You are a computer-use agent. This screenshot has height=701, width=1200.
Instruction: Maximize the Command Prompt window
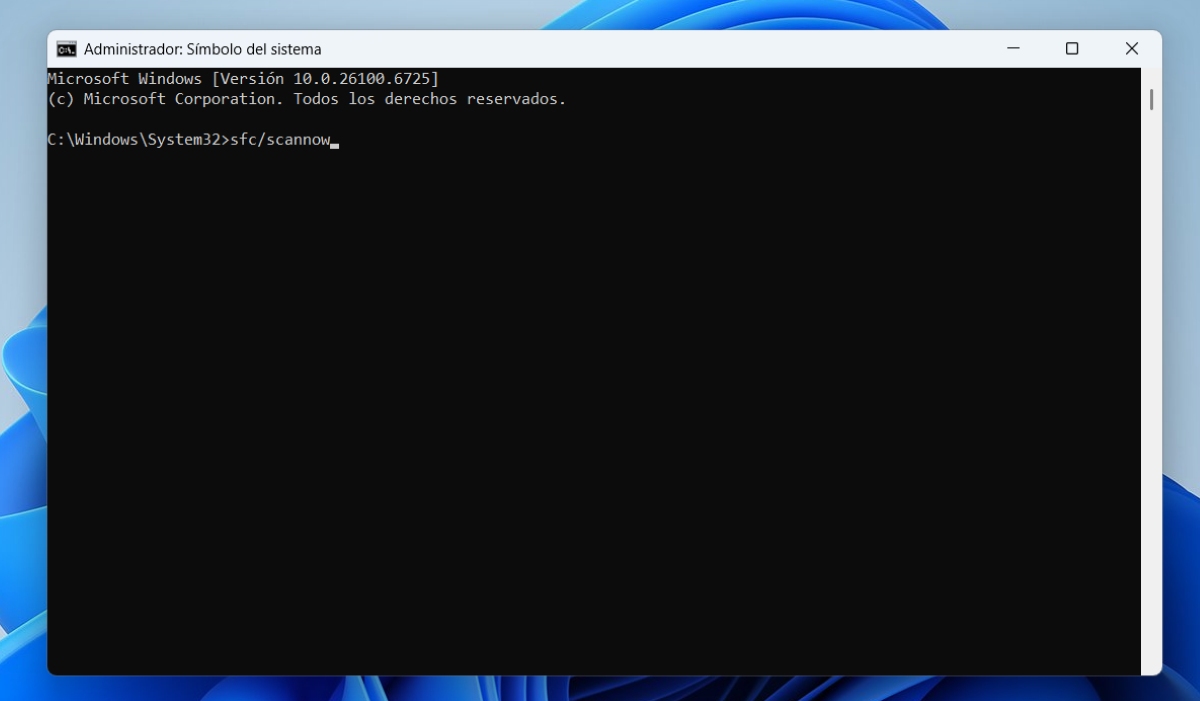click(x=1072, y=49)
